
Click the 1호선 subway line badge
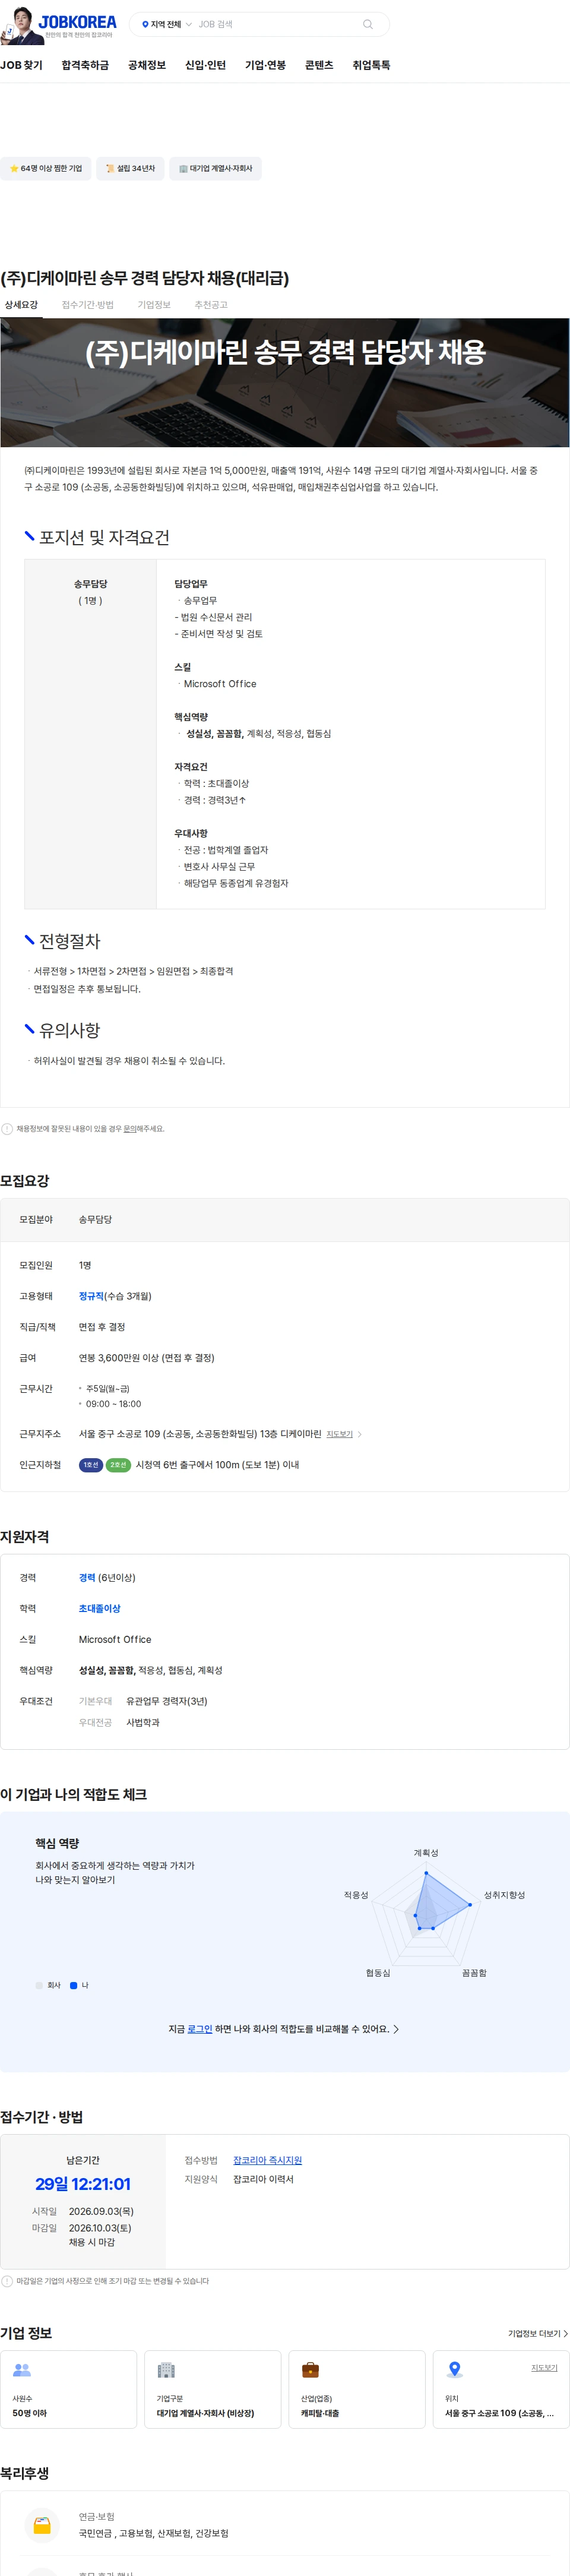click(x=91, y=1465)
